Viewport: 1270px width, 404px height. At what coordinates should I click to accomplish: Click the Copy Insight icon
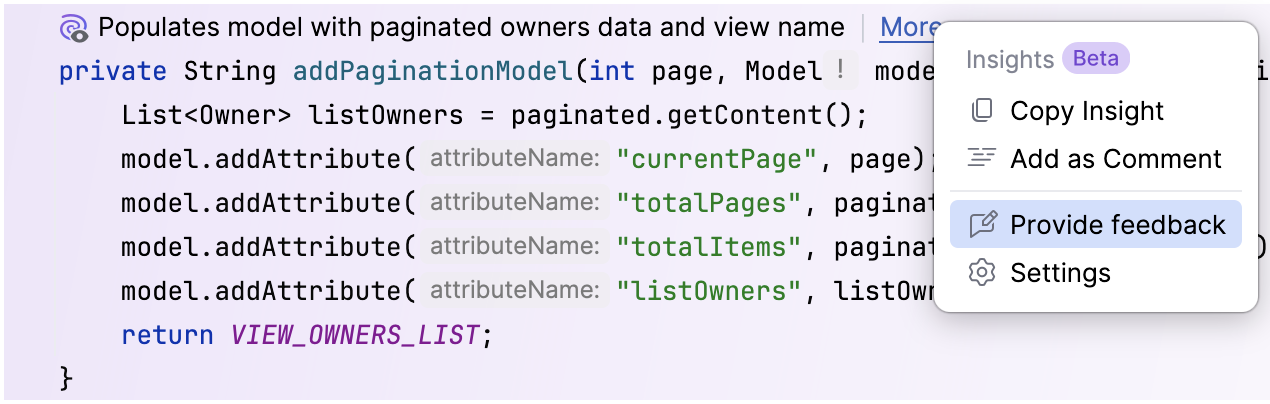(983, 110)
